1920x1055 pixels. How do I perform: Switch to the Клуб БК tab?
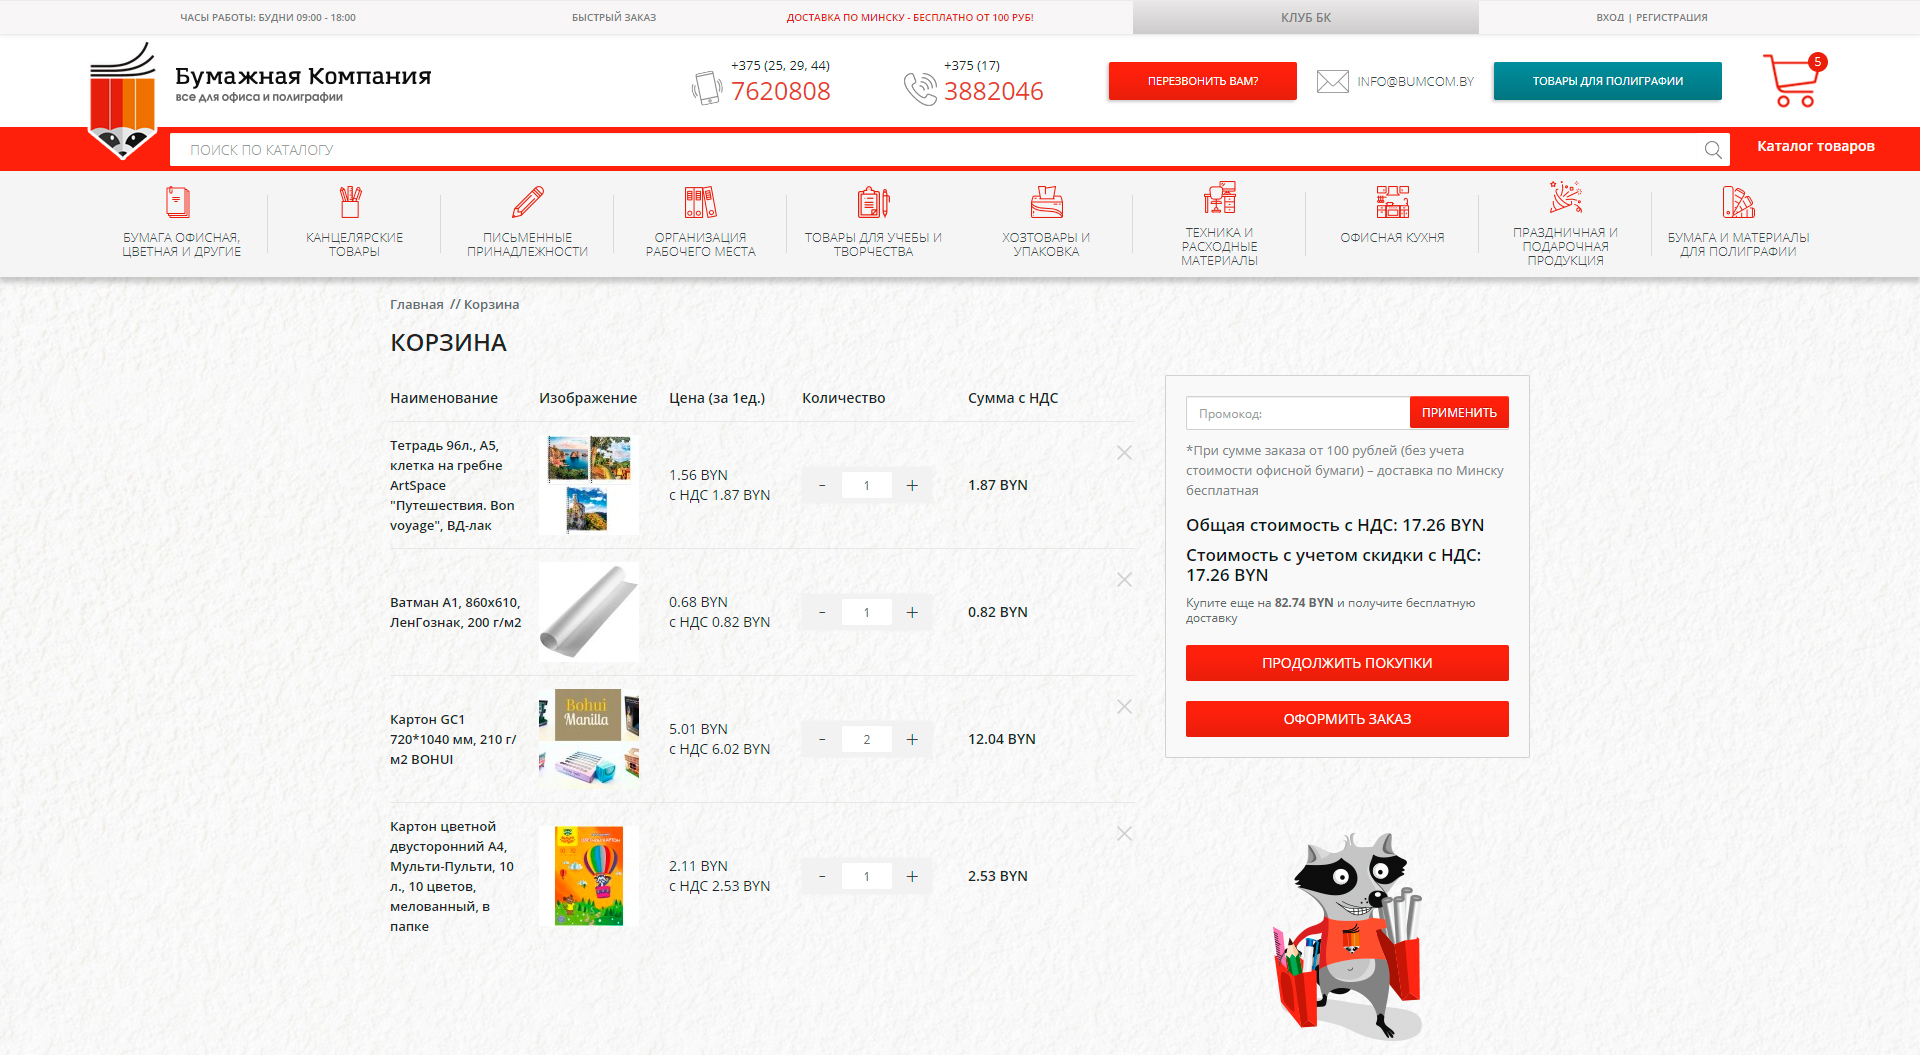tap(1305, 17)
